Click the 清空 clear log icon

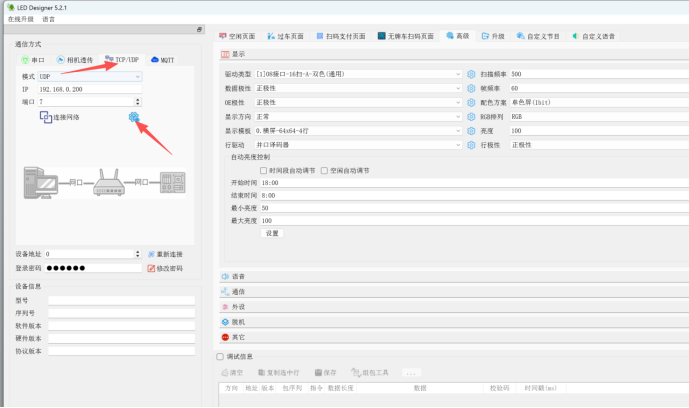tap(225, 372)
